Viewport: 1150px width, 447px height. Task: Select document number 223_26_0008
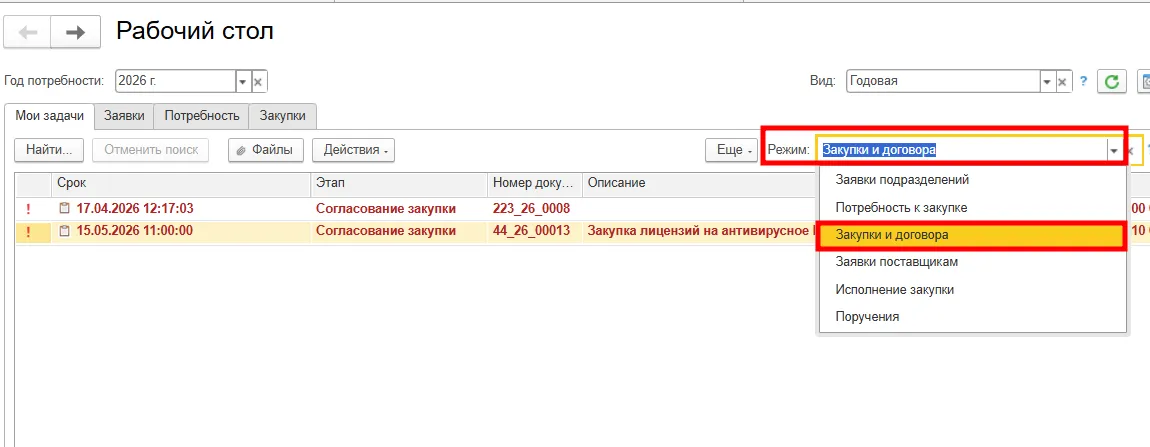point(532,208)
